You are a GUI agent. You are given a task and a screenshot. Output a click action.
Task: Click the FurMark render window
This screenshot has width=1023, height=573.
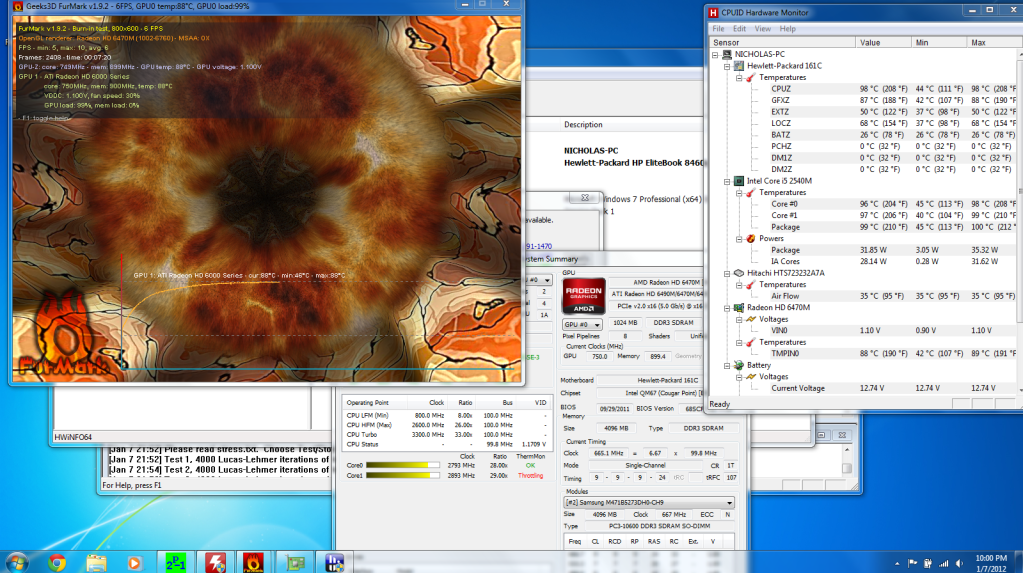click(267, 198)
